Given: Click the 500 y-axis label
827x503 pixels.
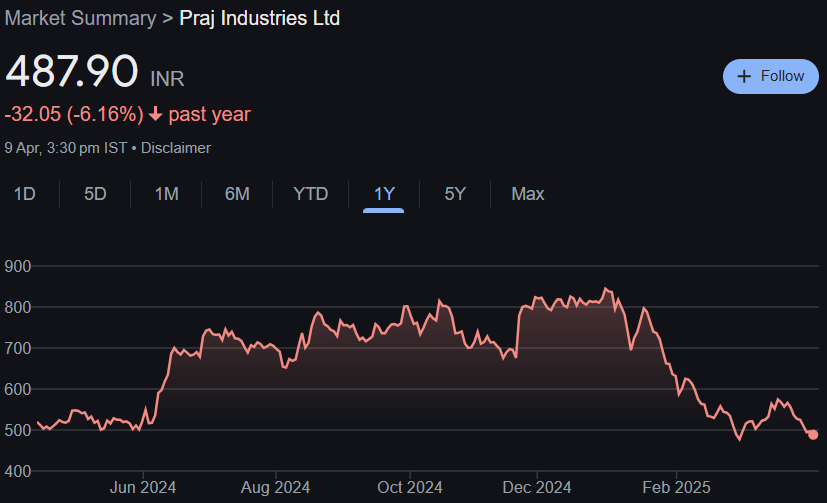Looking at the screenshot, I should 18,431.
